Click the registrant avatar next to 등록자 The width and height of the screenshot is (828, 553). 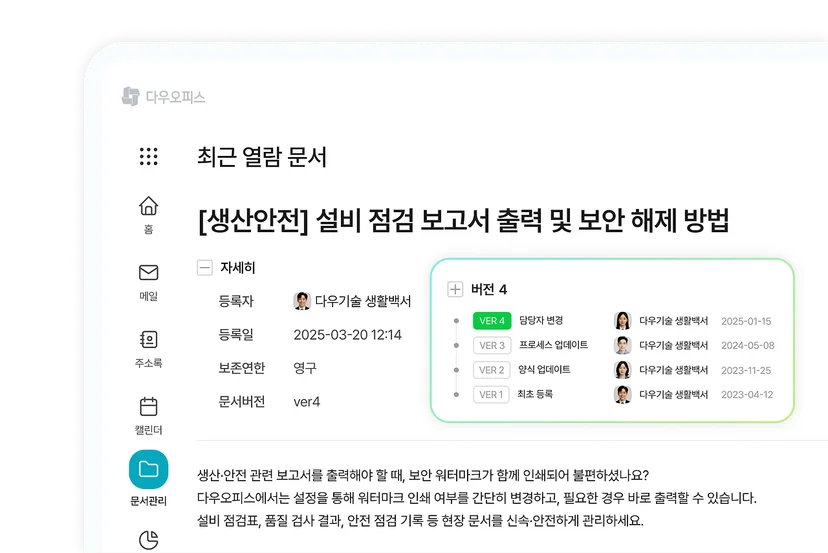tap(302, 301)
